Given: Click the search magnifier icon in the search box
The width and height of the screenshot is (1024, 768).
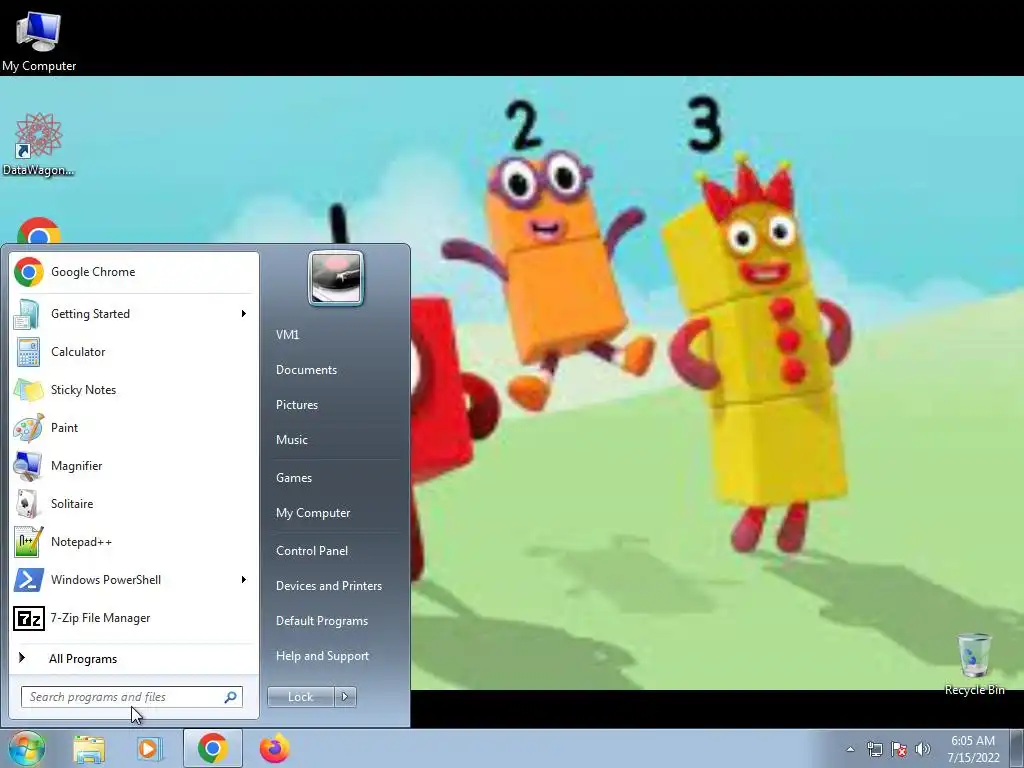Looking at the screenshot, I should click(231, 697).
